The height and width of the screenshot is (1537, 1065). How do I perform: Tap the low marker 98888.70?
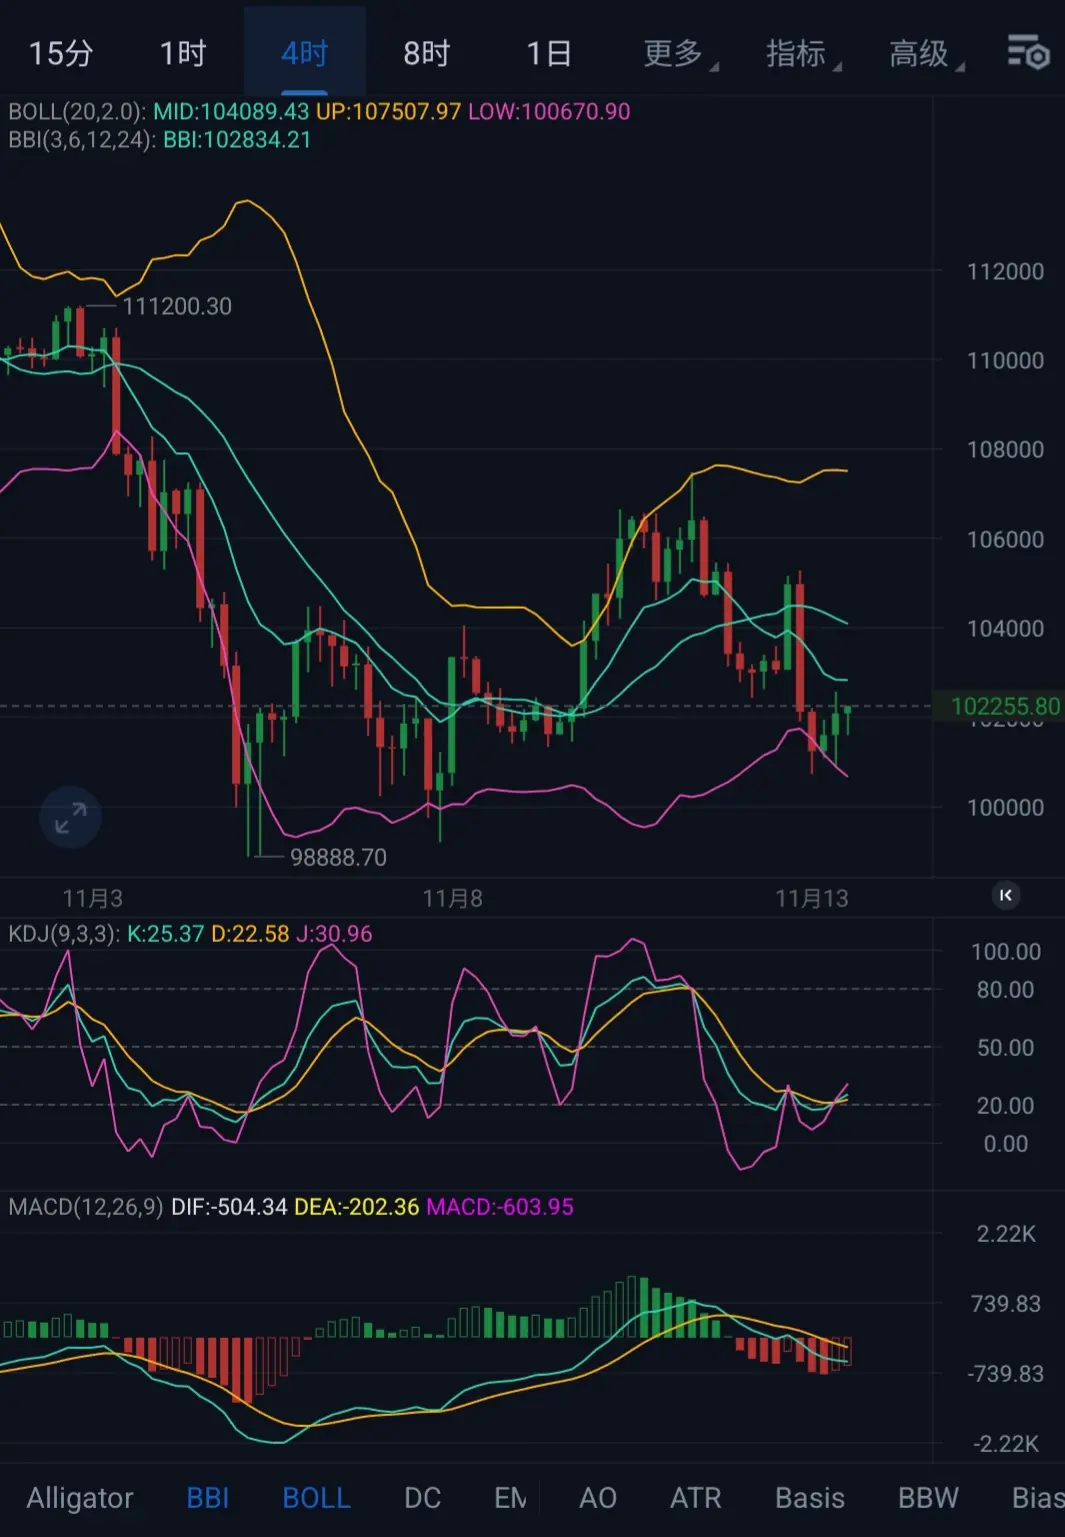338,857
